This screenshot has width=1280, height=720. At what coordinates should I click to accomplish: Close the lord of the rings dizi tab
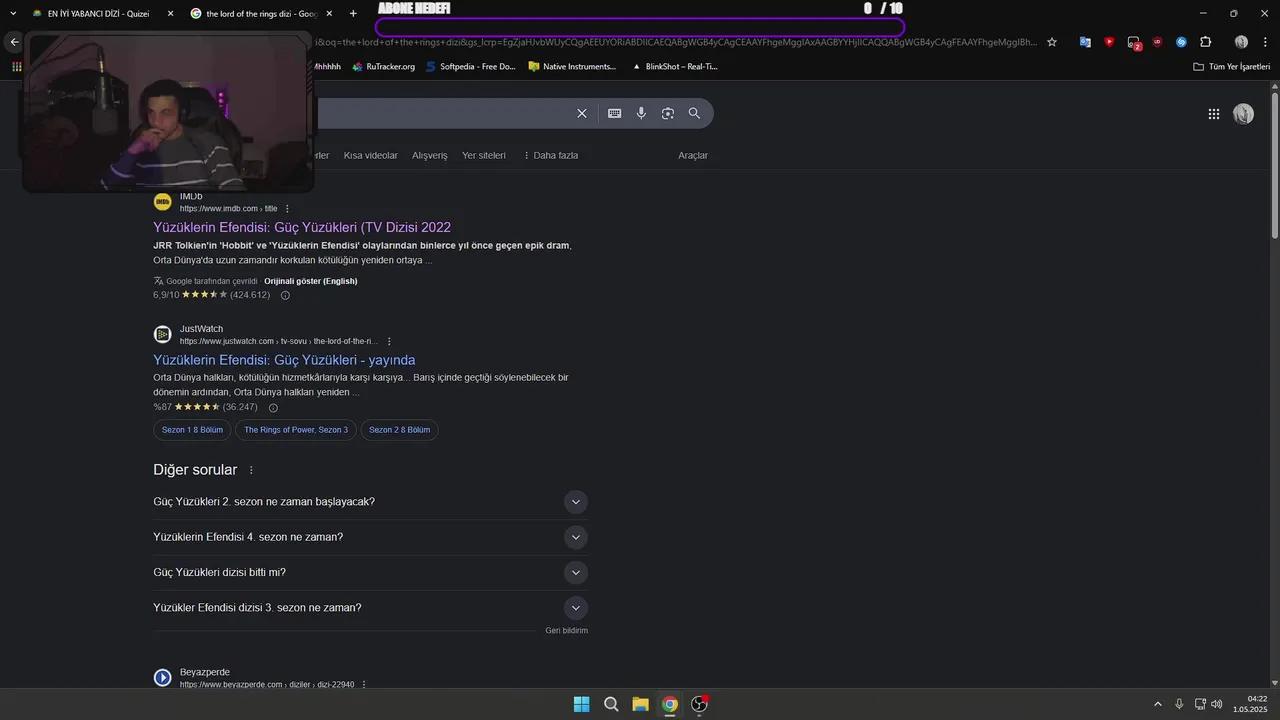pyautogui.click(x=329, y=13)
